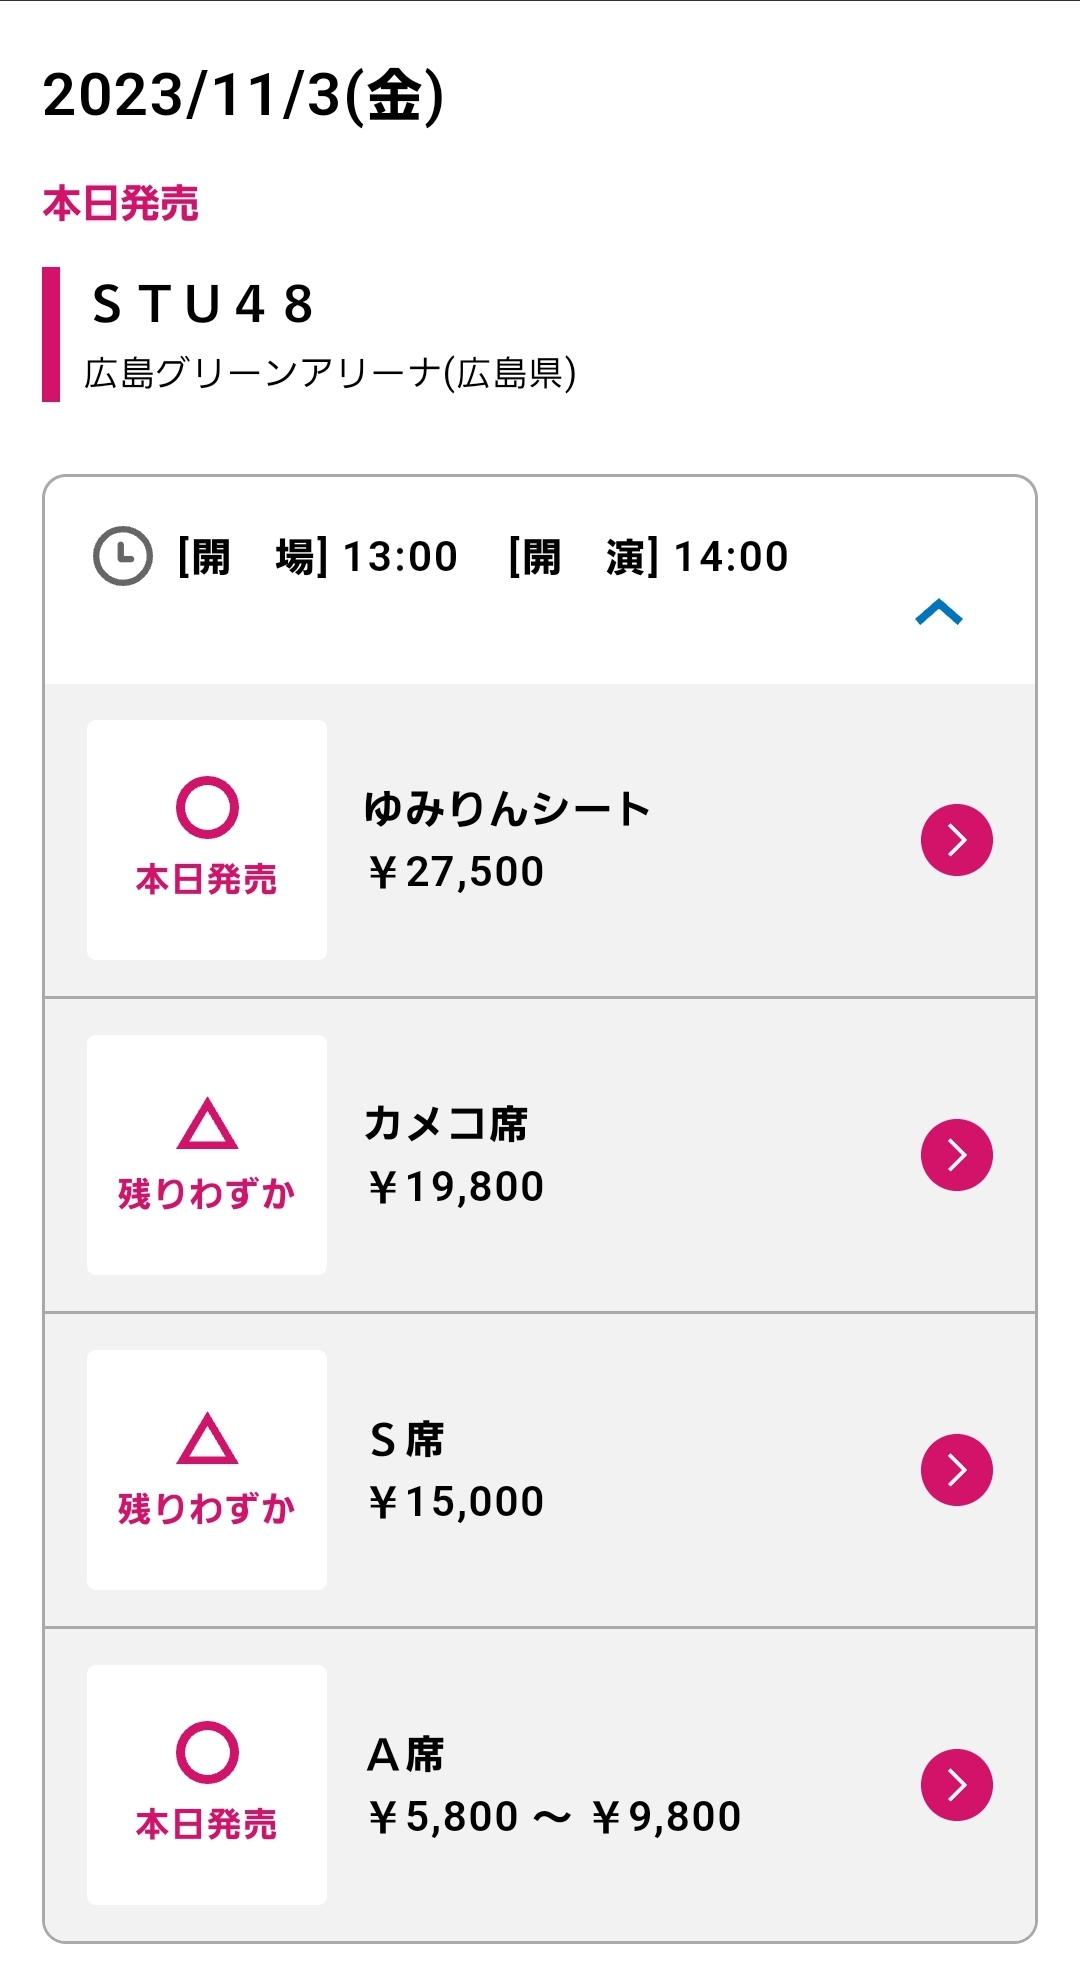The image size is (1080, 1983).
Task: Click the 広島グリーンアリーナ venue name
Action: (330, 373)
